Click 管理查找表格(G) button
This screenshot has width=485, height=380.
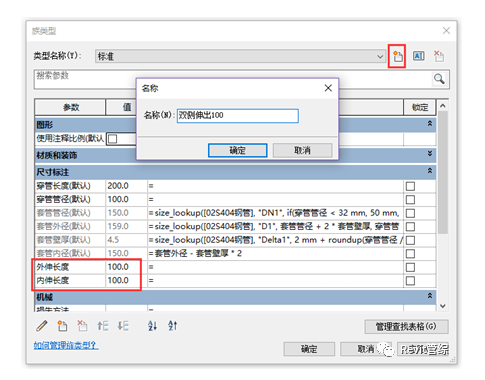pyautogui.click(x=406, y=327)
